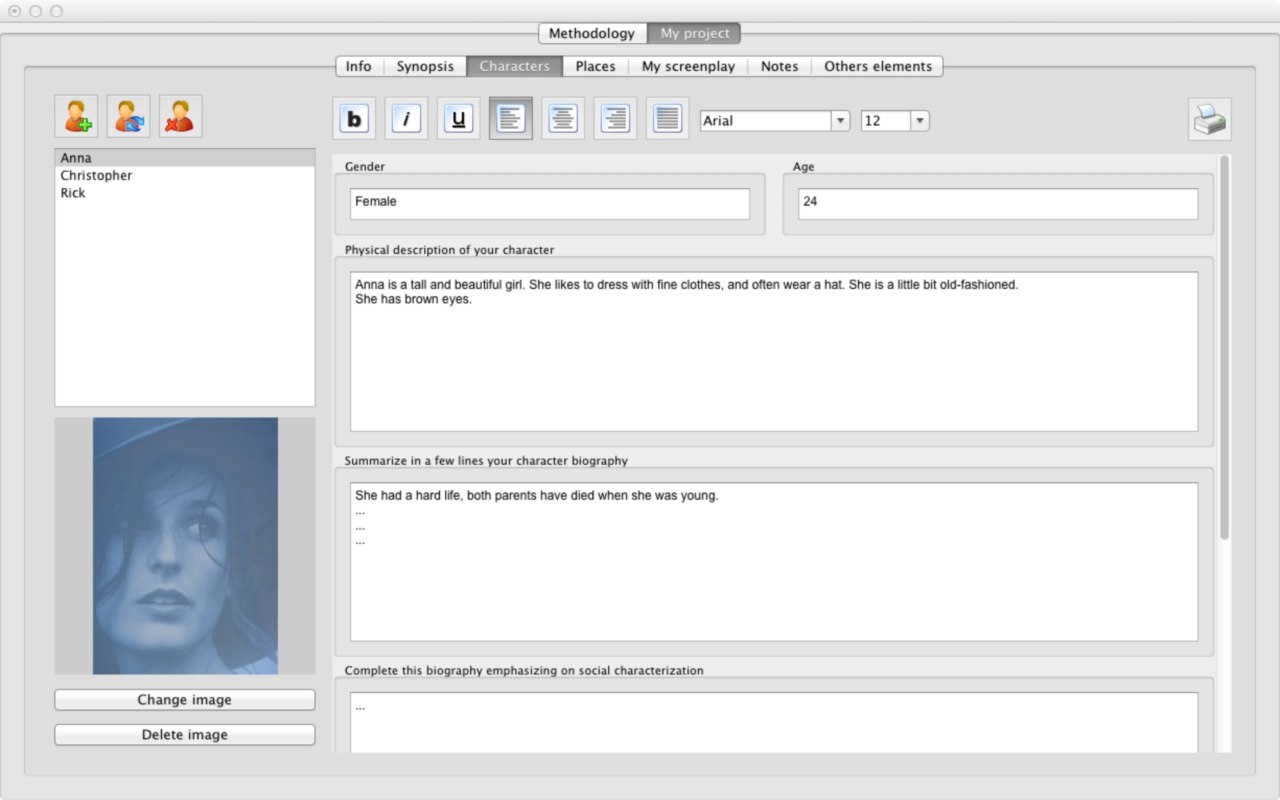
Task: Click into the physical description text area
Action: point(774,352)
